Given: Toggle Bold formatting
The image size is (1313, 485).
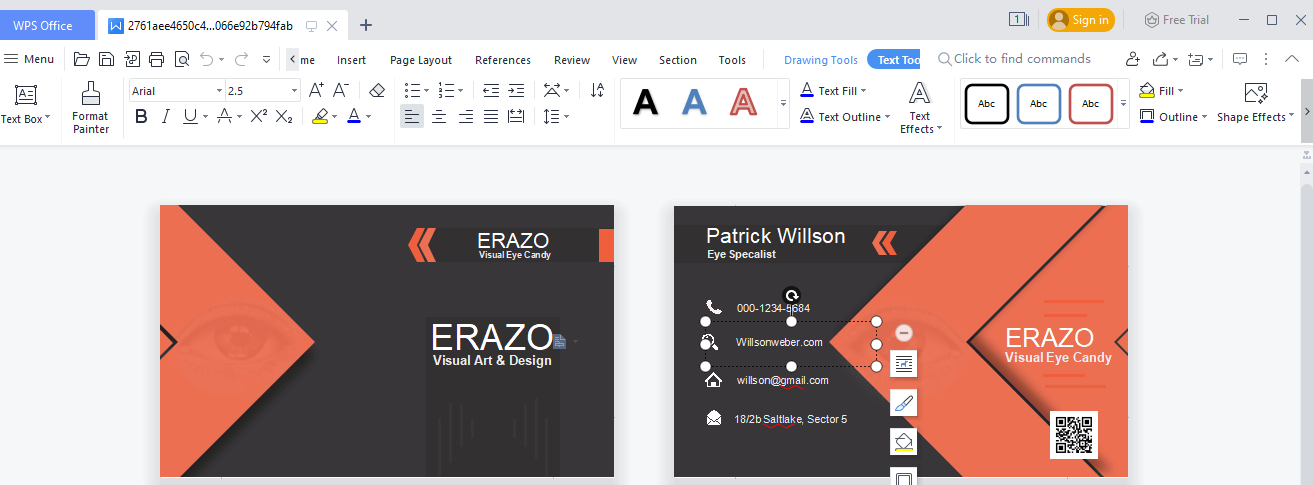Looking at the screenshot, I should coord(141,117).
